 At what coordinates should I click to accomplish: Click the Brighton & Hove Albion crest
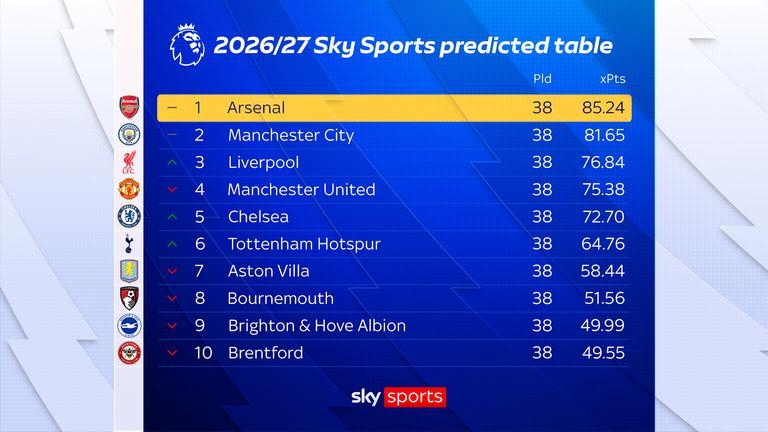(x=129, y=325)
